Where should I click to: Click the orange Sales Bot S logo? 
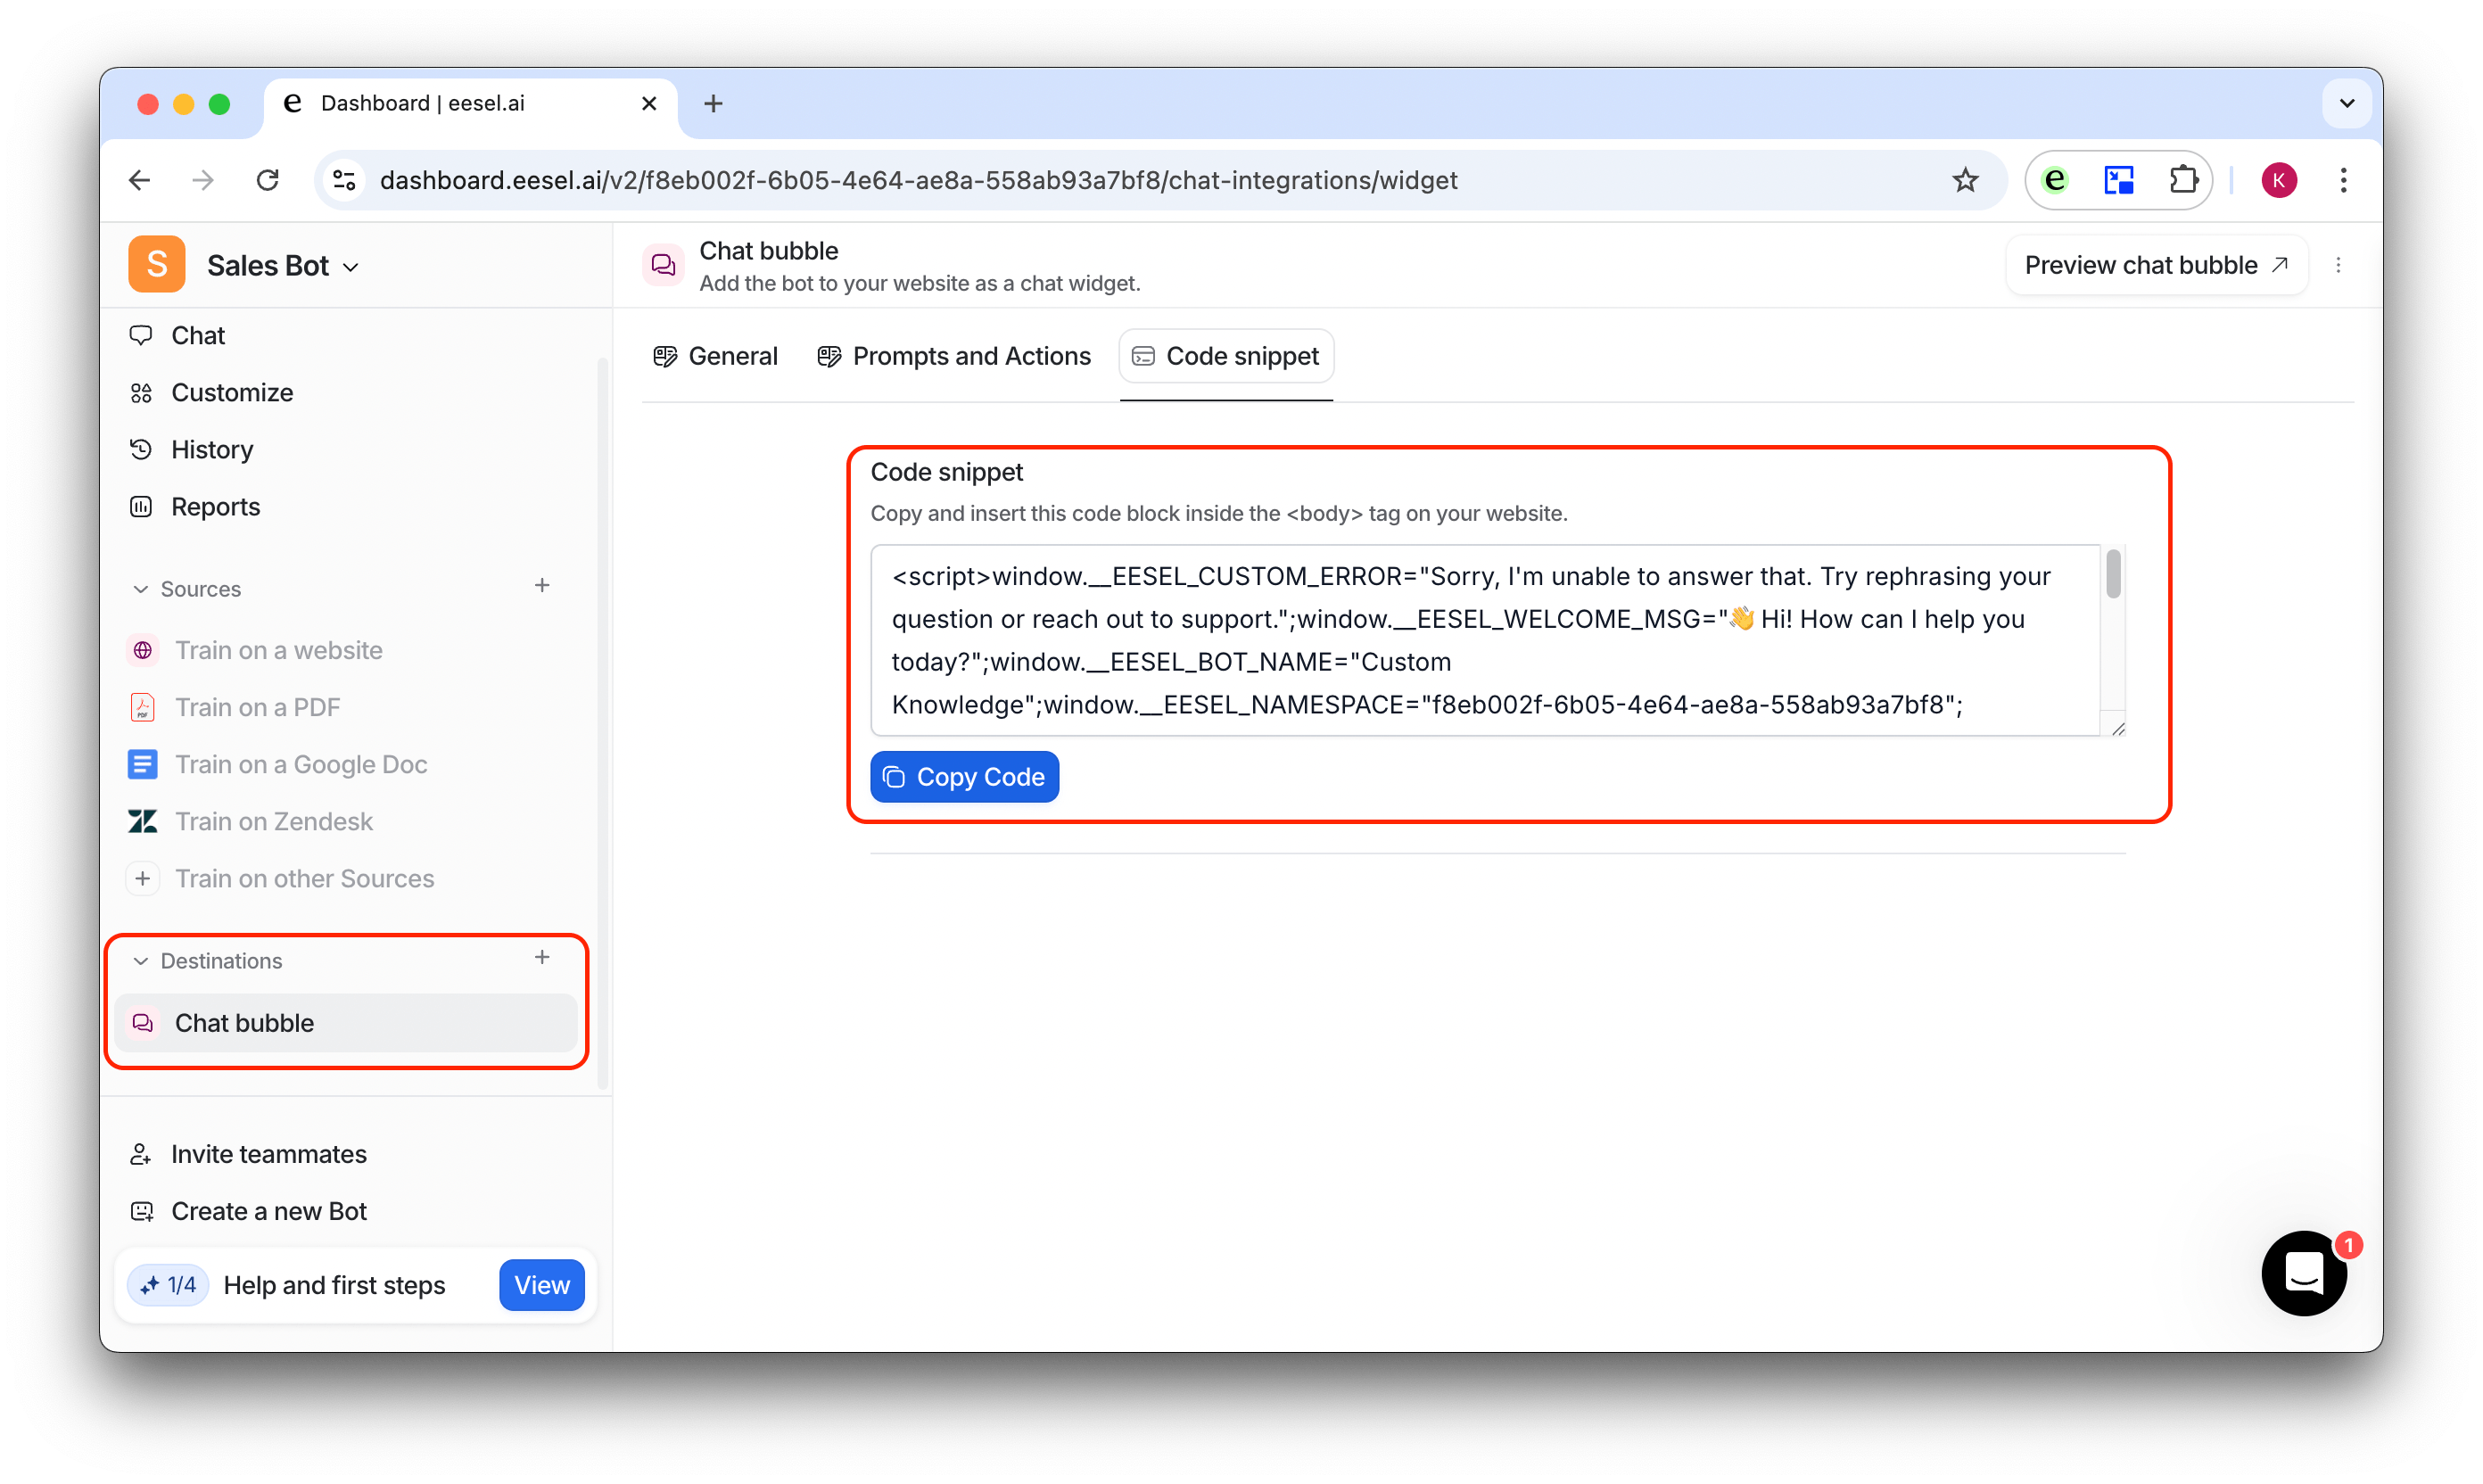(x=157, y=264)
